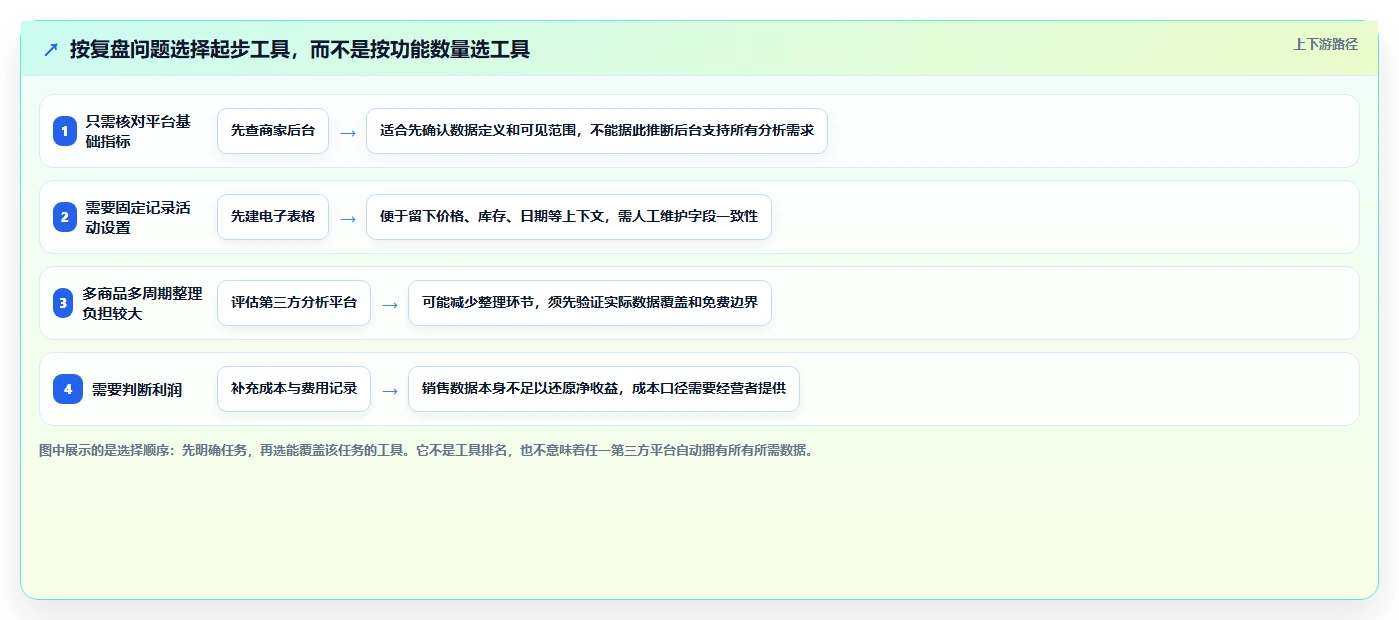This screenshot has width=1399, height=620.
Task: Select the 先查商家后台 chip
Action: 273,131
